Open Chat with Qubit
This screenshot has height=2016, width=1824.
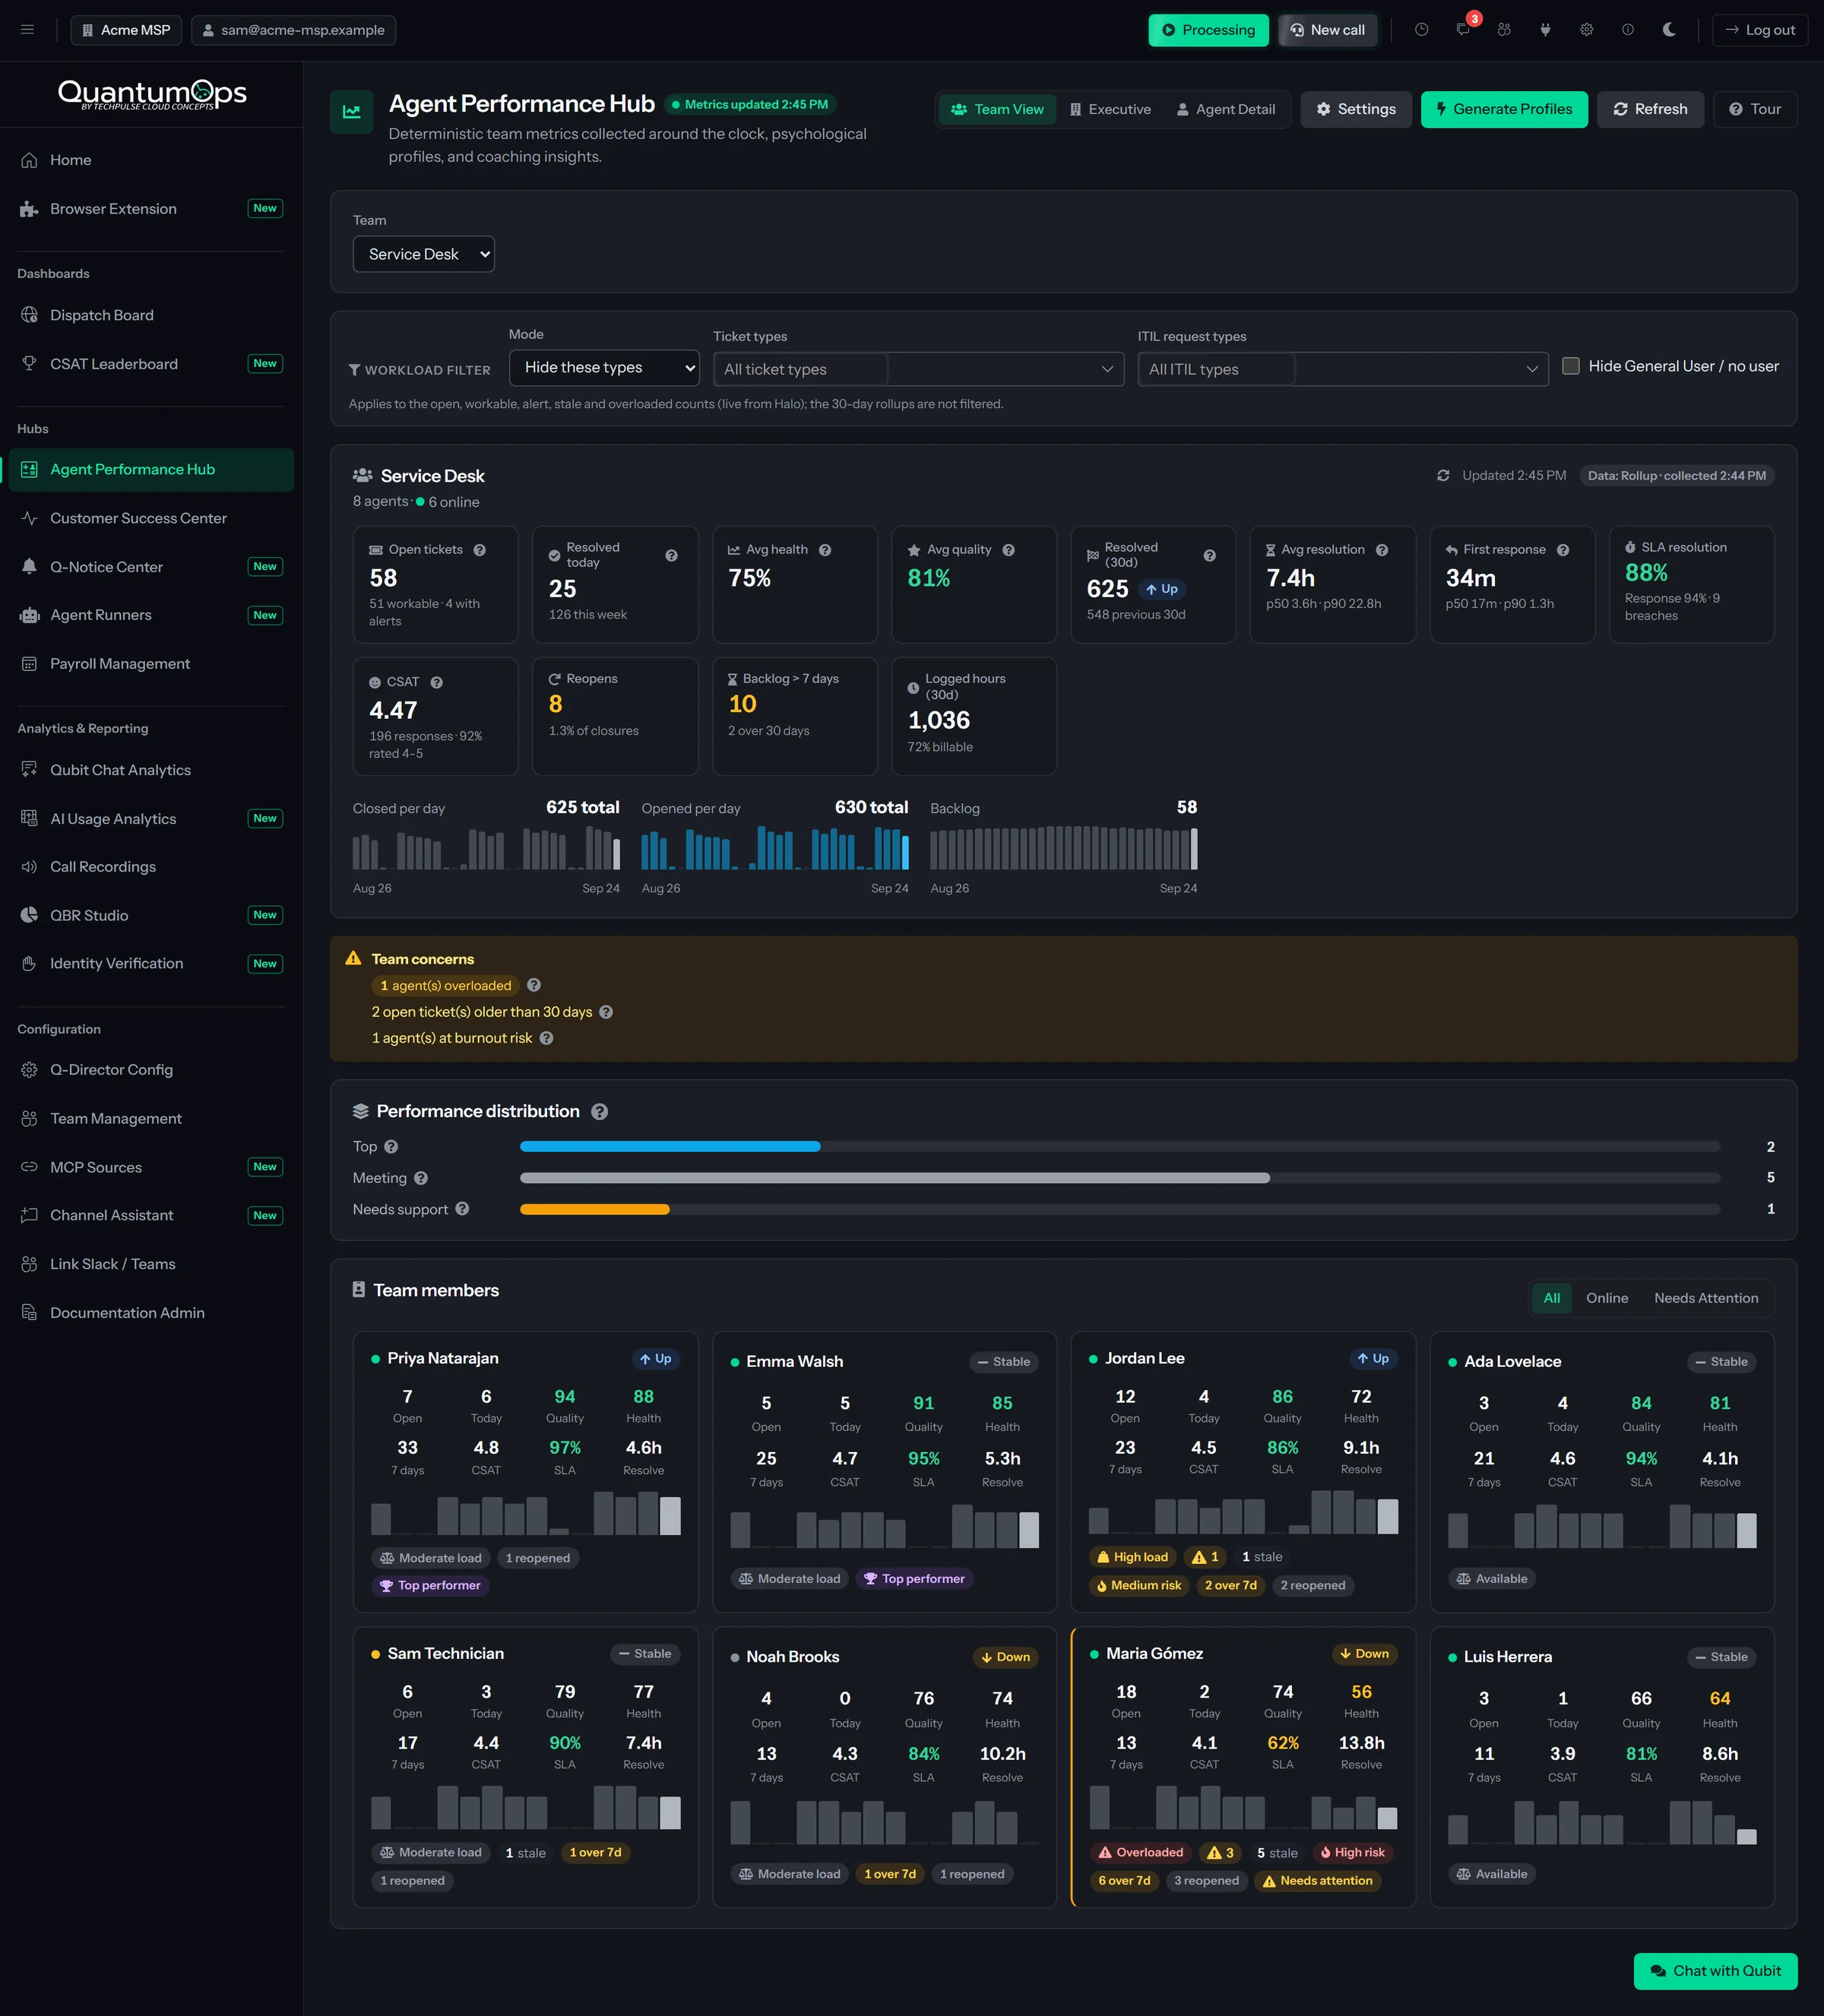[1715, 1971]
